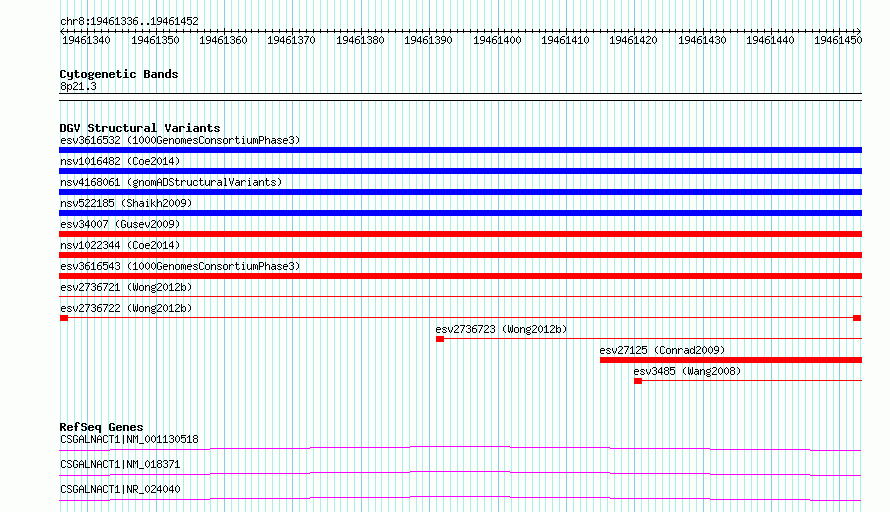Click ruler position 19461350

tap(155, 40)
